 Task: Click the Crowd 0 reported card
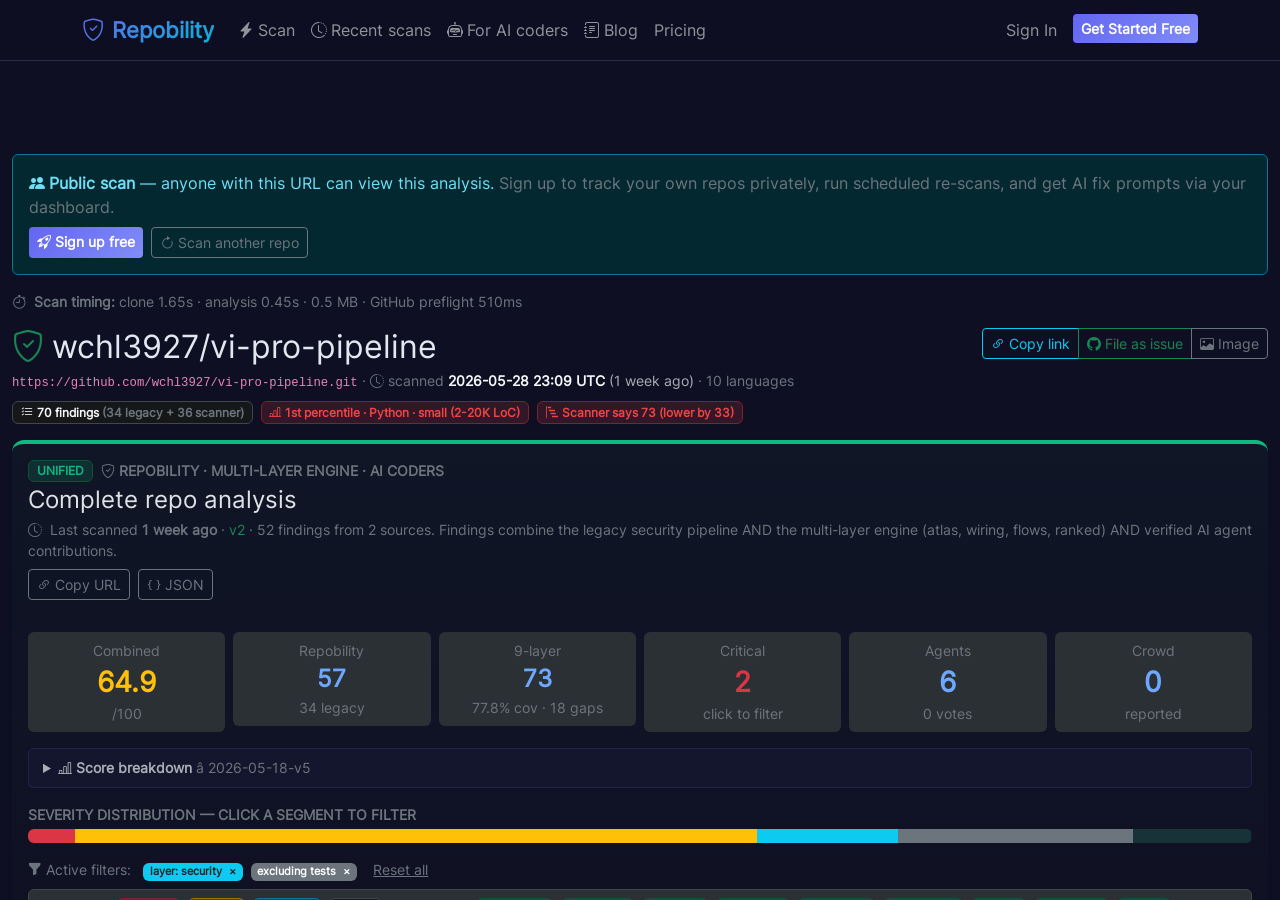[x=1153, y=682]
